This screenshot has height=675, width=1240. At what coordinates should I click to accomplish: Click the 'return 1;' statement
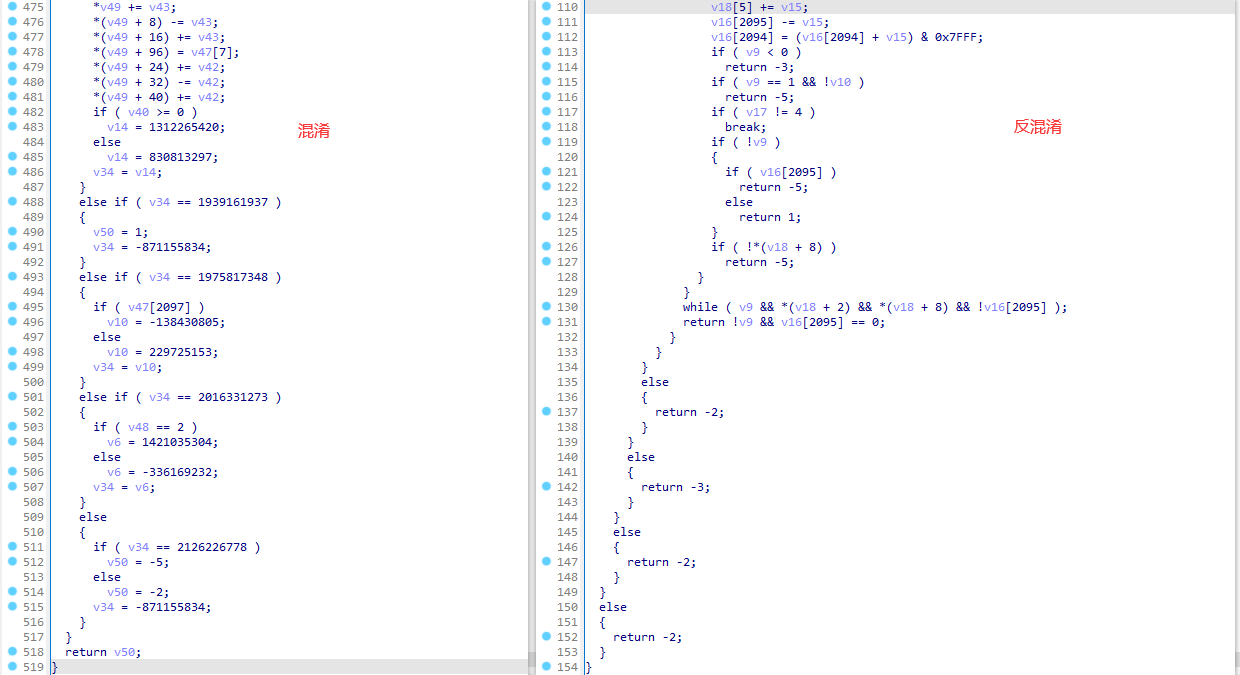(x=770, y=217)
